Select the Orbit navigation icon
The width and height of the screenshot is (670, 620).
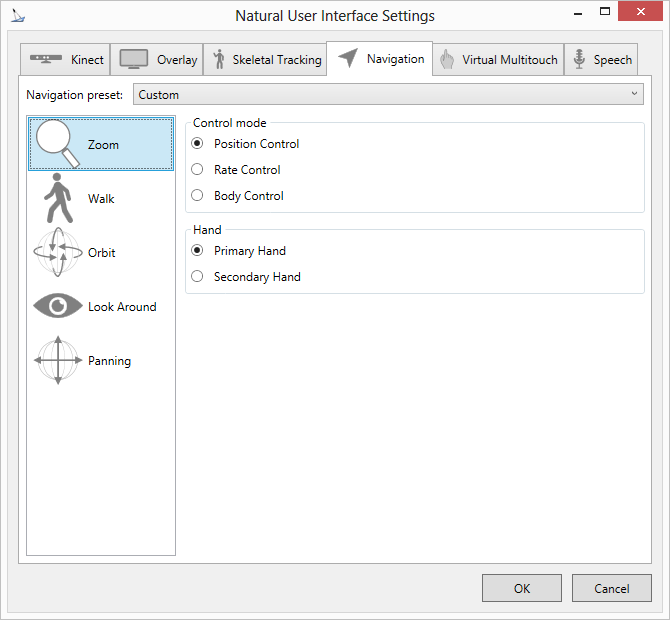[58, 253]
